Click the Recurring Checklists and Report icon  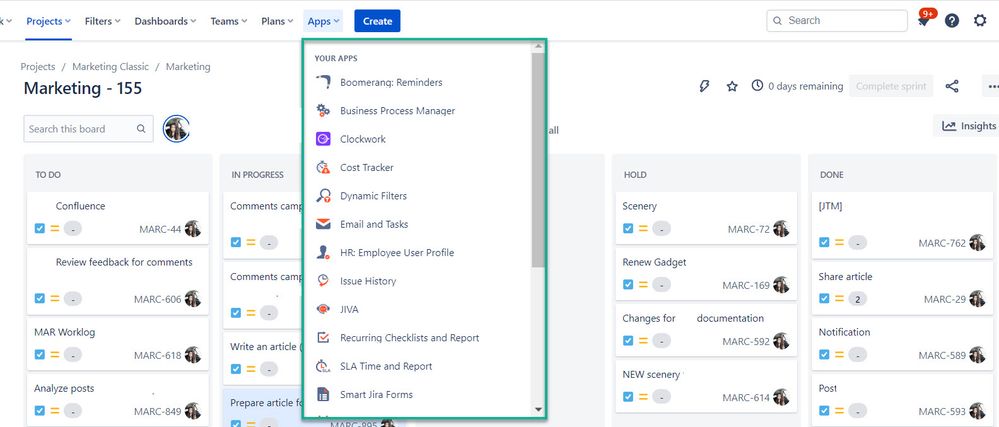coord(323,338)
